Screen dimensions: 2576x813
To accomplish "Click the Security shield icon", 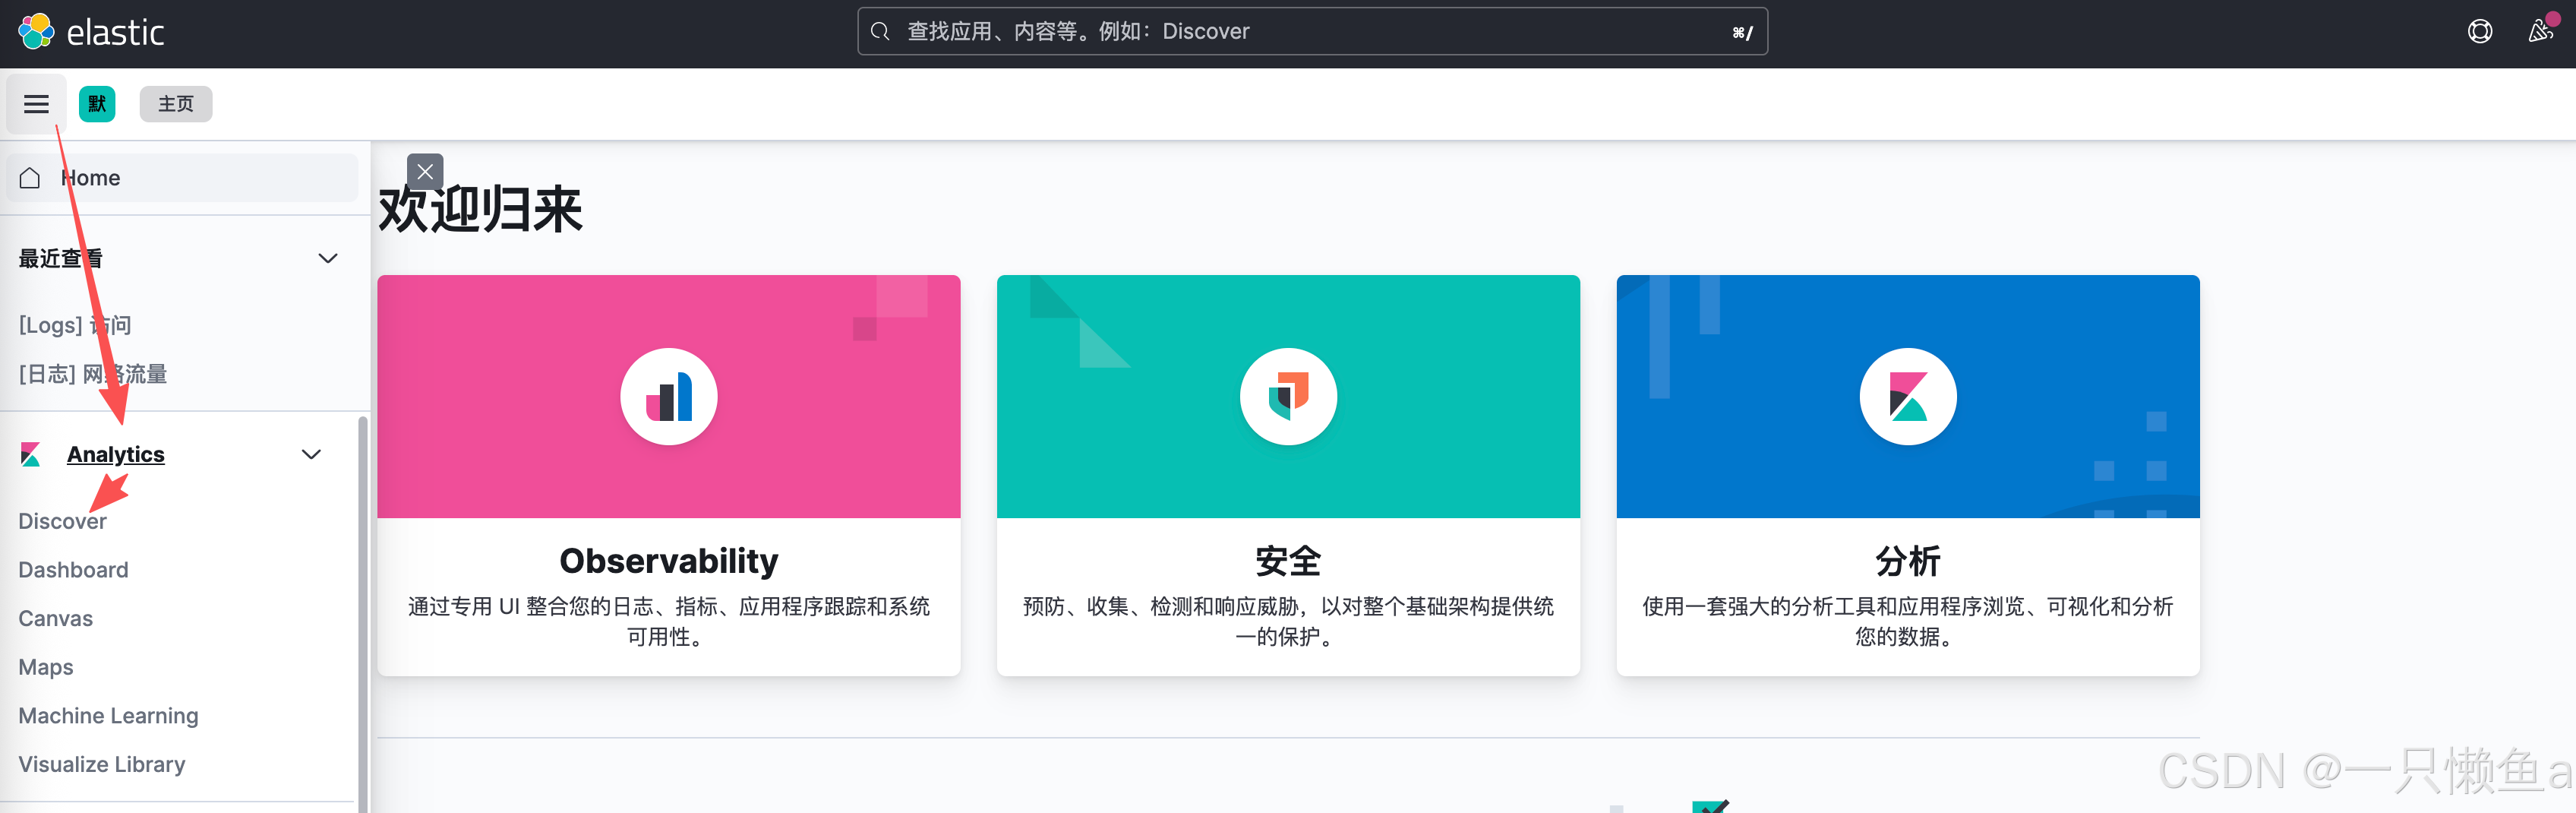I will 1288,397.
